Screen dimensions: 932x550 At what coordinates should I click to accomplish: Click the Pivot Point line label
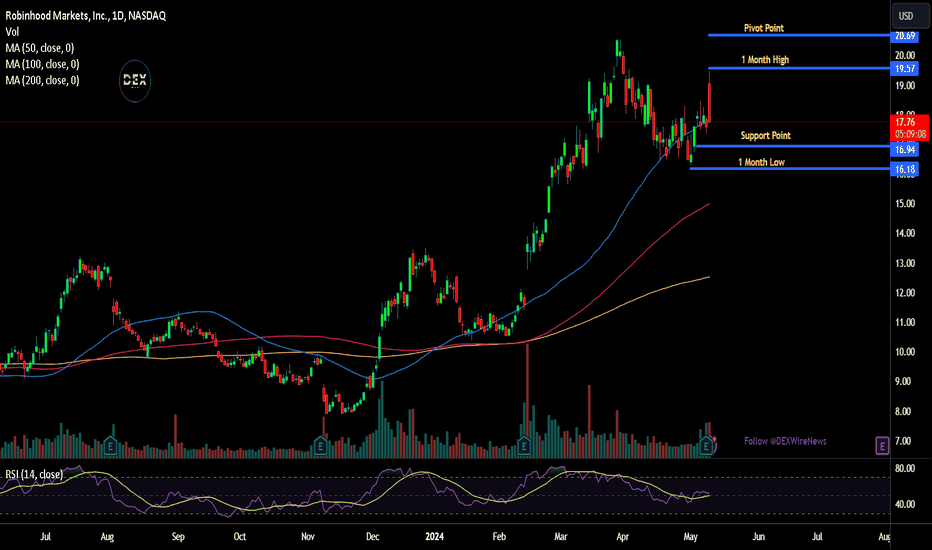click(764, 28)
